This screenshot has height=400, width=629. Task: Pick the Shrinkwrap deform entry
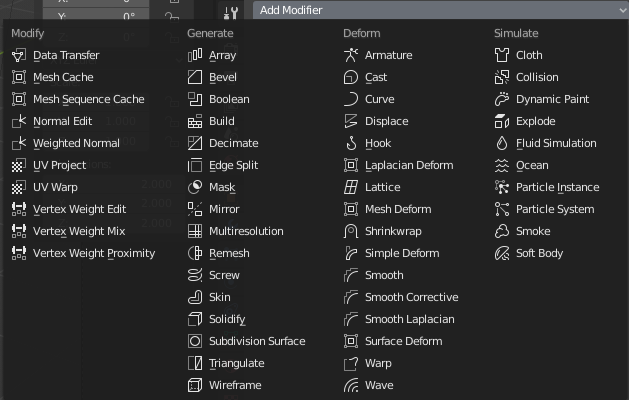[x=393, y=231]
